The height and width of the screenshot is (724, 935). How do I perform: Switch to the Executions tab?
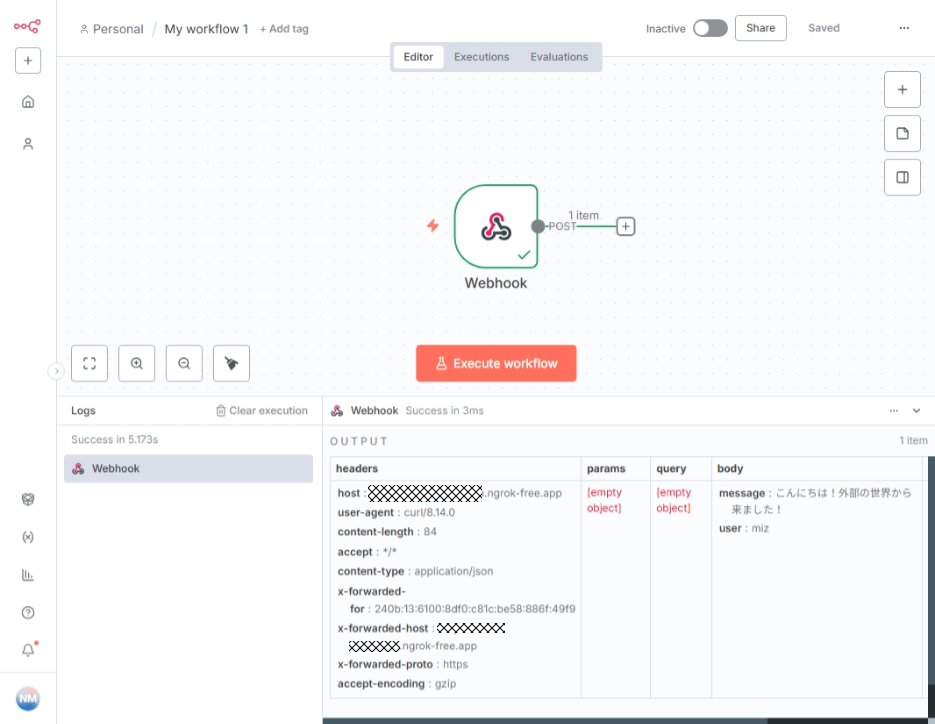point(481,57)
